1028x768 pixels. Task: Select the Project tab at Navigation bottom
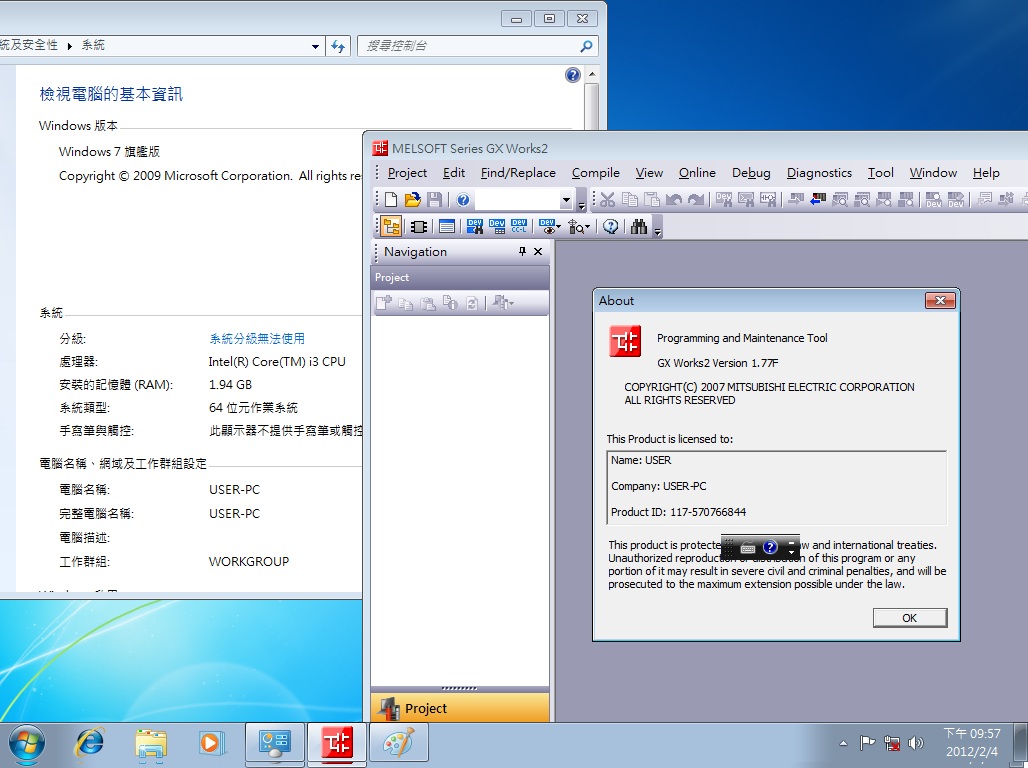460,708
